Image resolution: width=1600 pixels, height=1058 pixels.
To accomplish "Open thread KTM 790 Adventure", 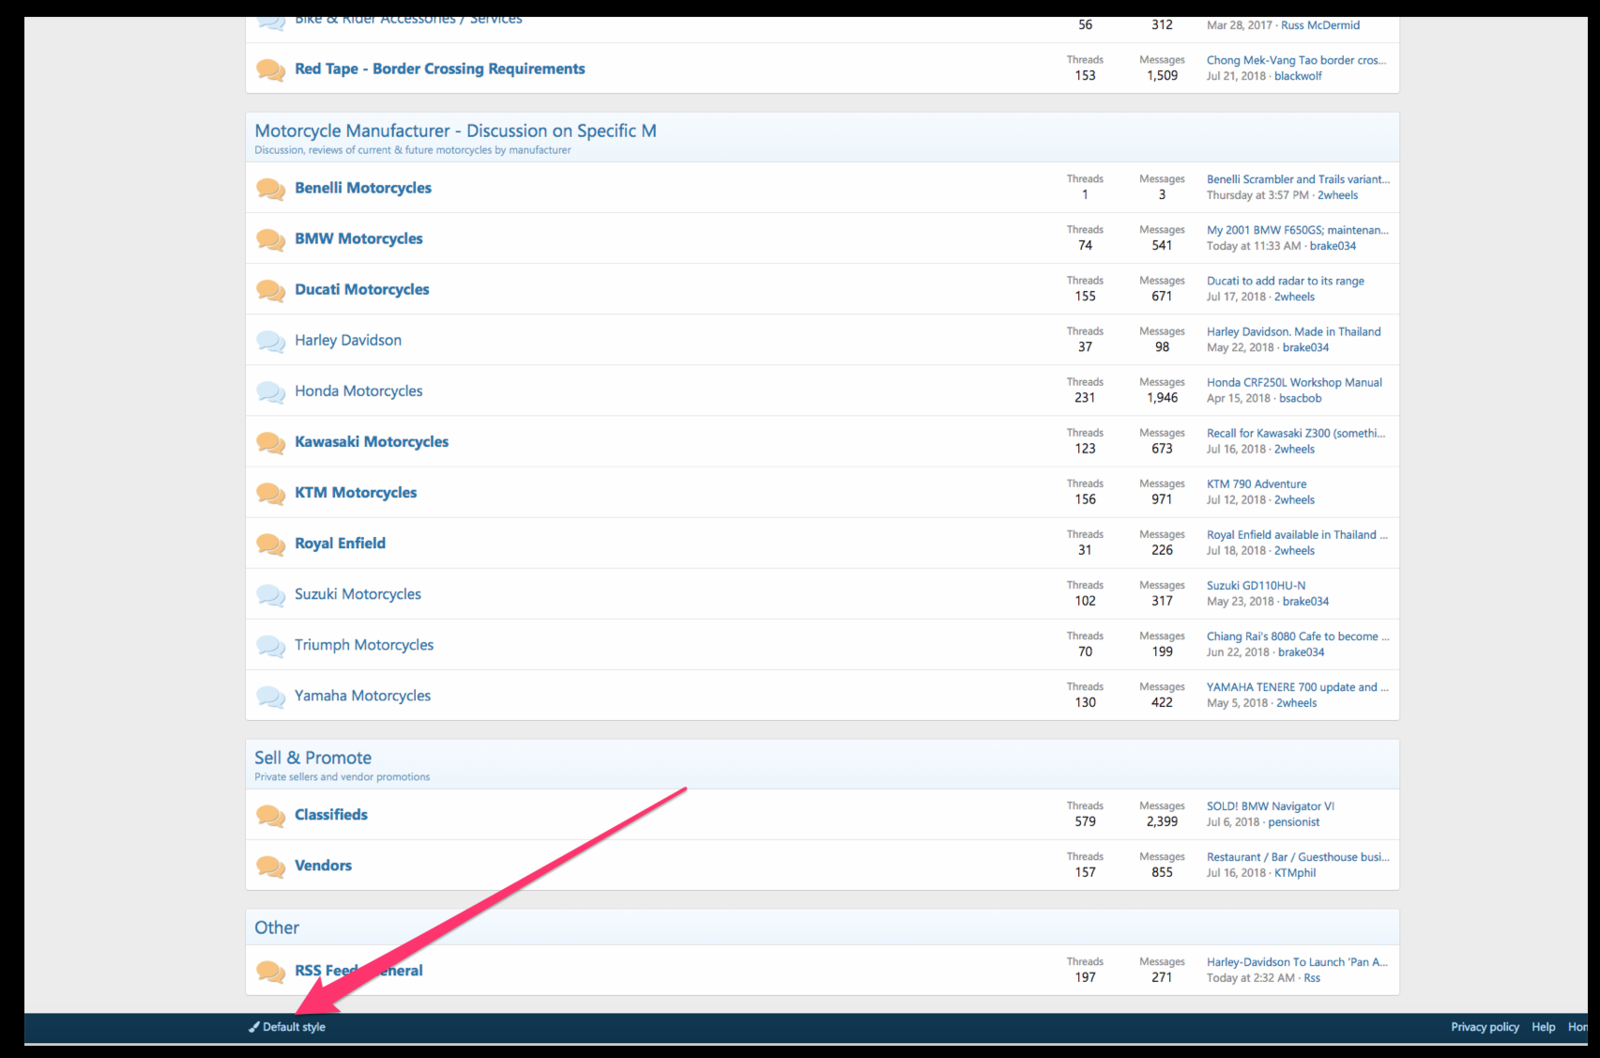I will (1256, 484).
